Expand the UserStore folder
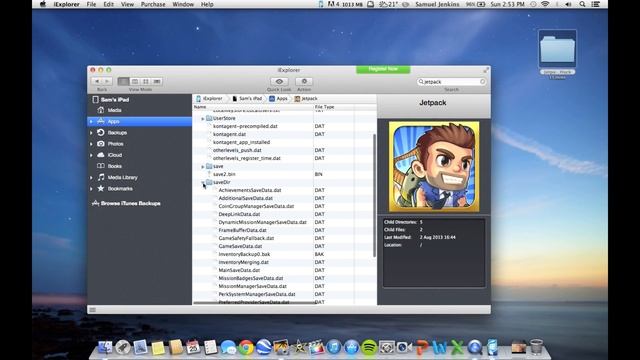The height and width of the screenshot is (360, 640). [203, 118]
